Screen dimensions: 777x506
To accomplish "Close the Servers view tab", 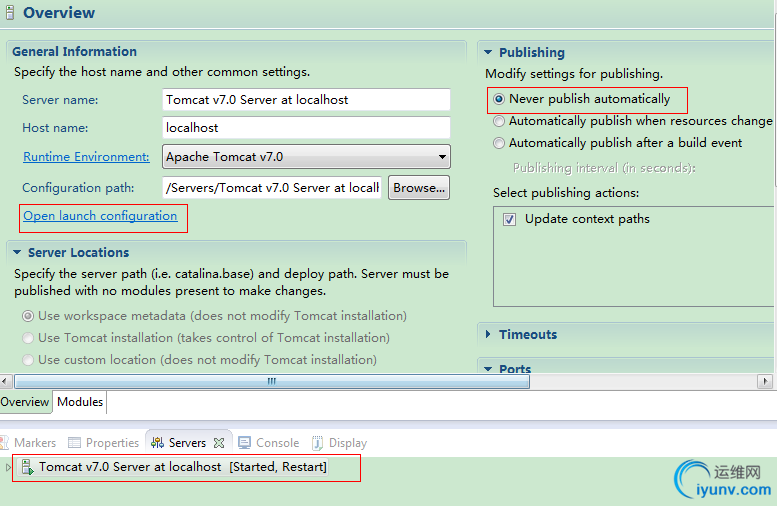I will click(219, 443).
